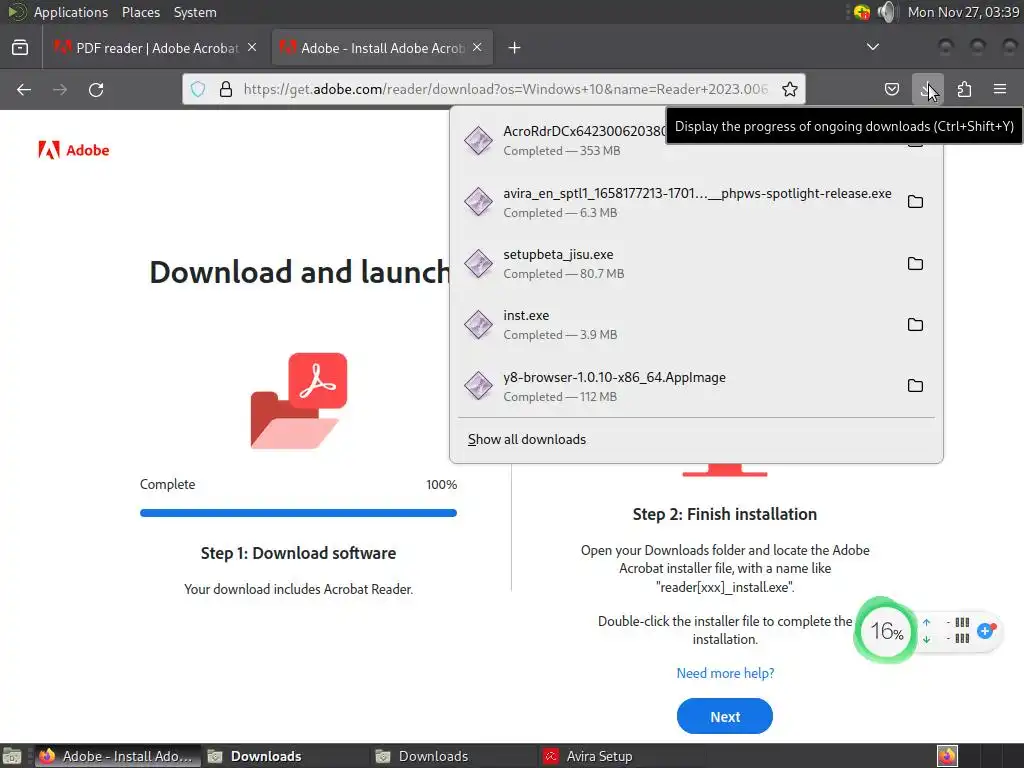
Task: Click Show all downloads
Action: (x=526, y=440)
